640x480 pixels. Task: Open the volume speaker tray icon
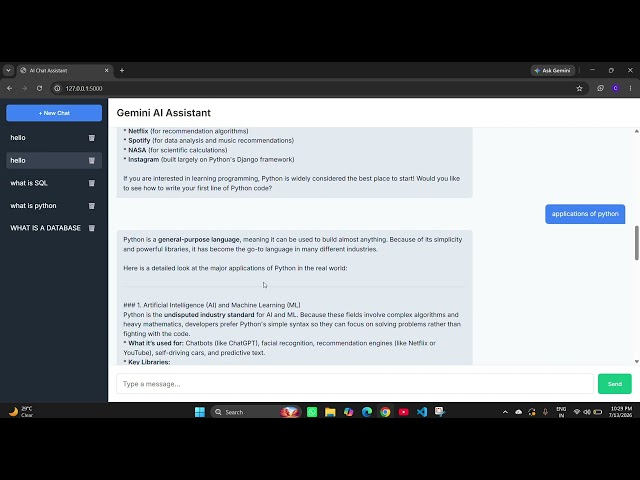[587, 412]
